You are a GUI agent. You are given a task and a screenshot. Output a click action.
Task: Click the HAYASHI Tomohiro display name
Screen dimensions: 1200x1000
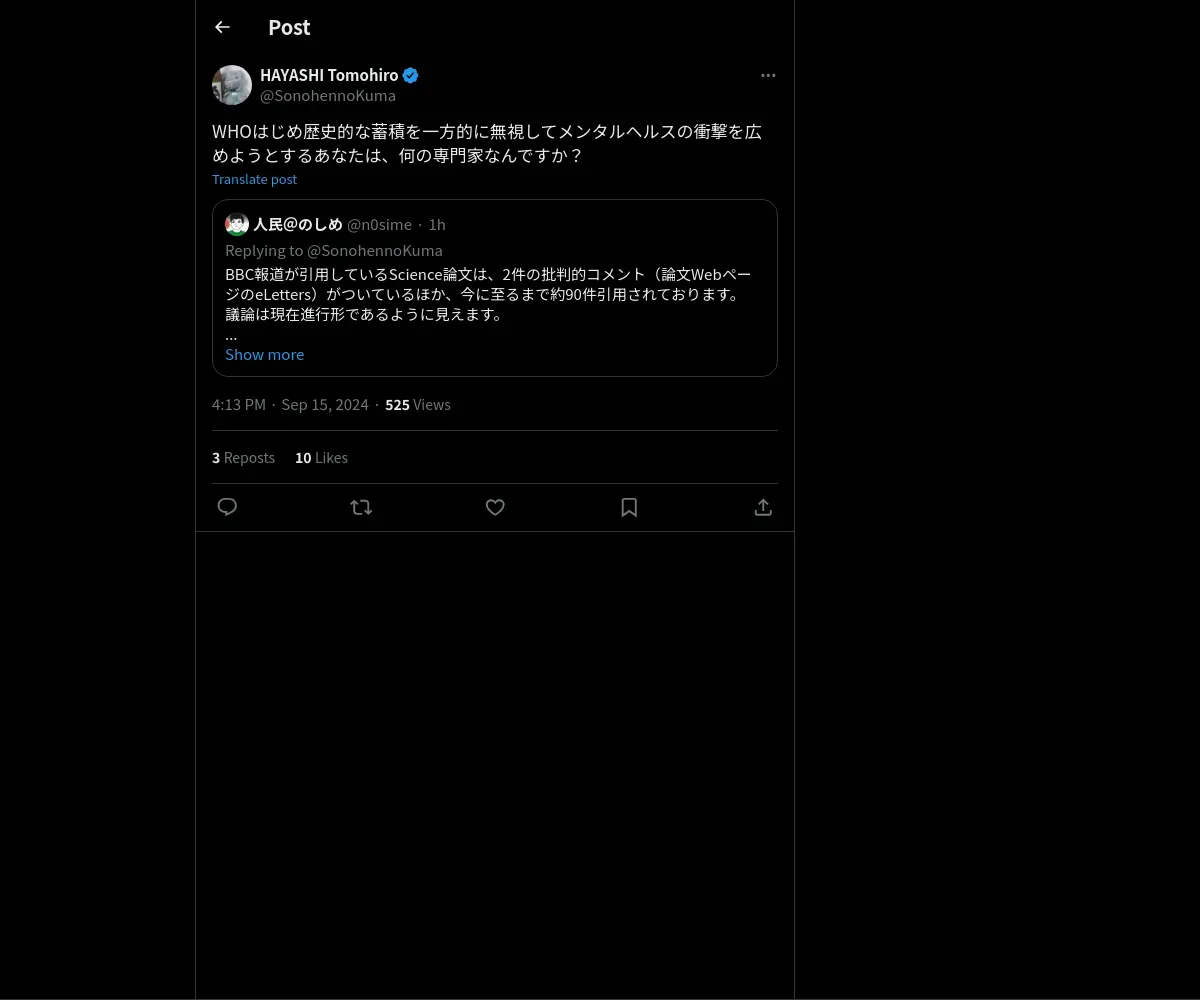click(329, 75)
